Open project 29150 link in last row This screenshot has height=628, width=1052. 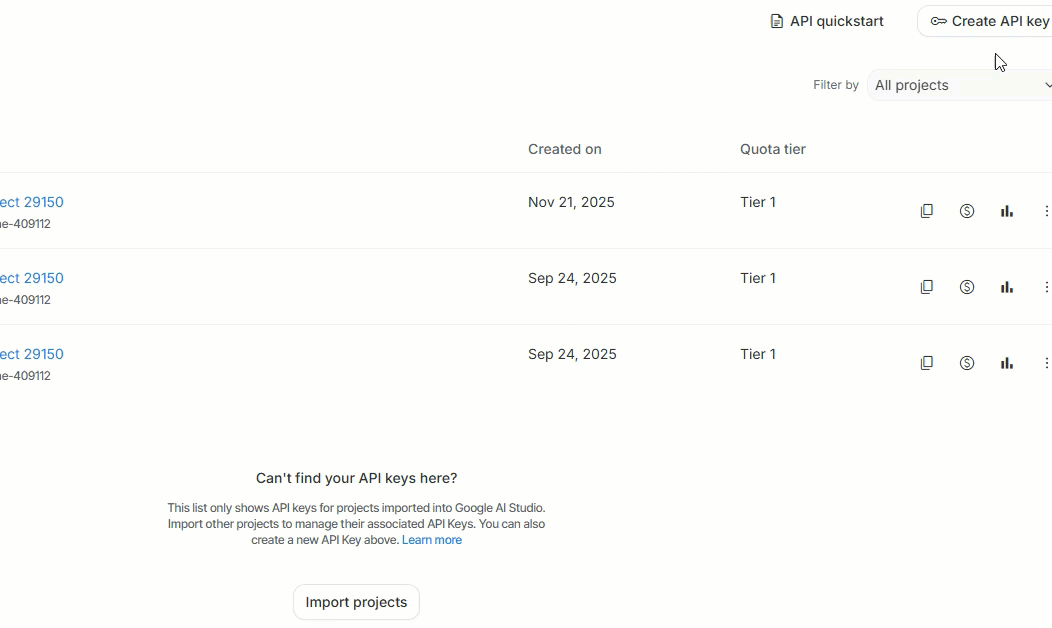tap(31, 354)
